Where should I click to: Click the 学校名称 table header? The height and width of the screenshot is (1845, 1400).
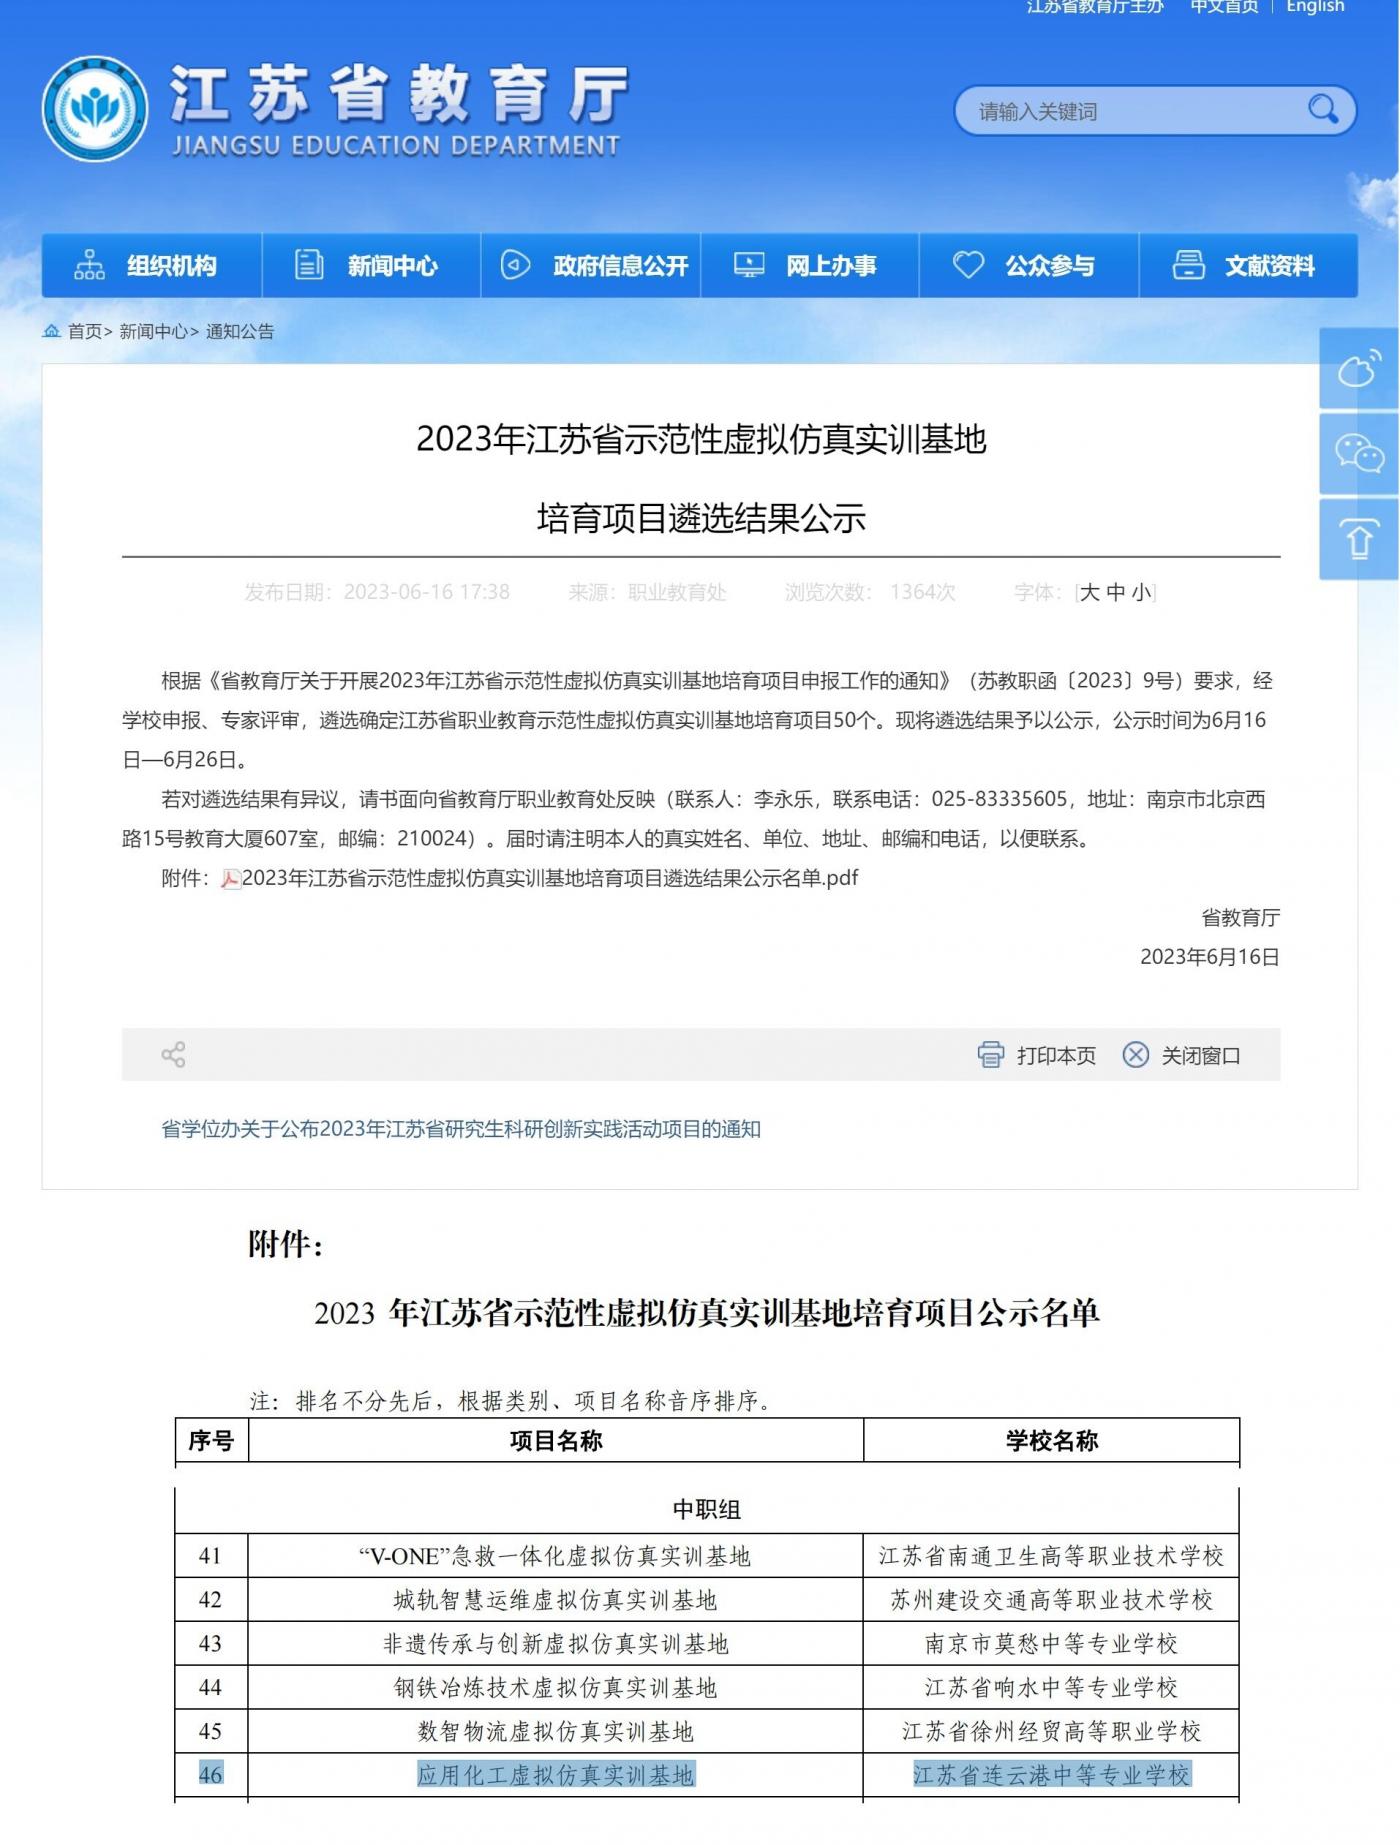coord(1052,1441)
